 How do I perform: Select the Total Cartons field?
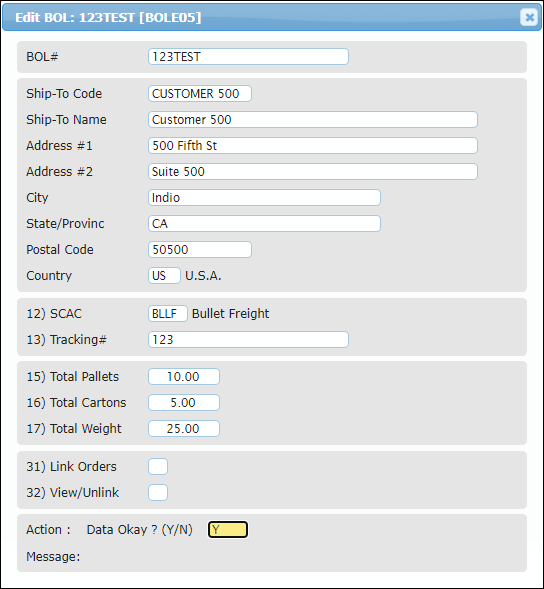[184, 403]
